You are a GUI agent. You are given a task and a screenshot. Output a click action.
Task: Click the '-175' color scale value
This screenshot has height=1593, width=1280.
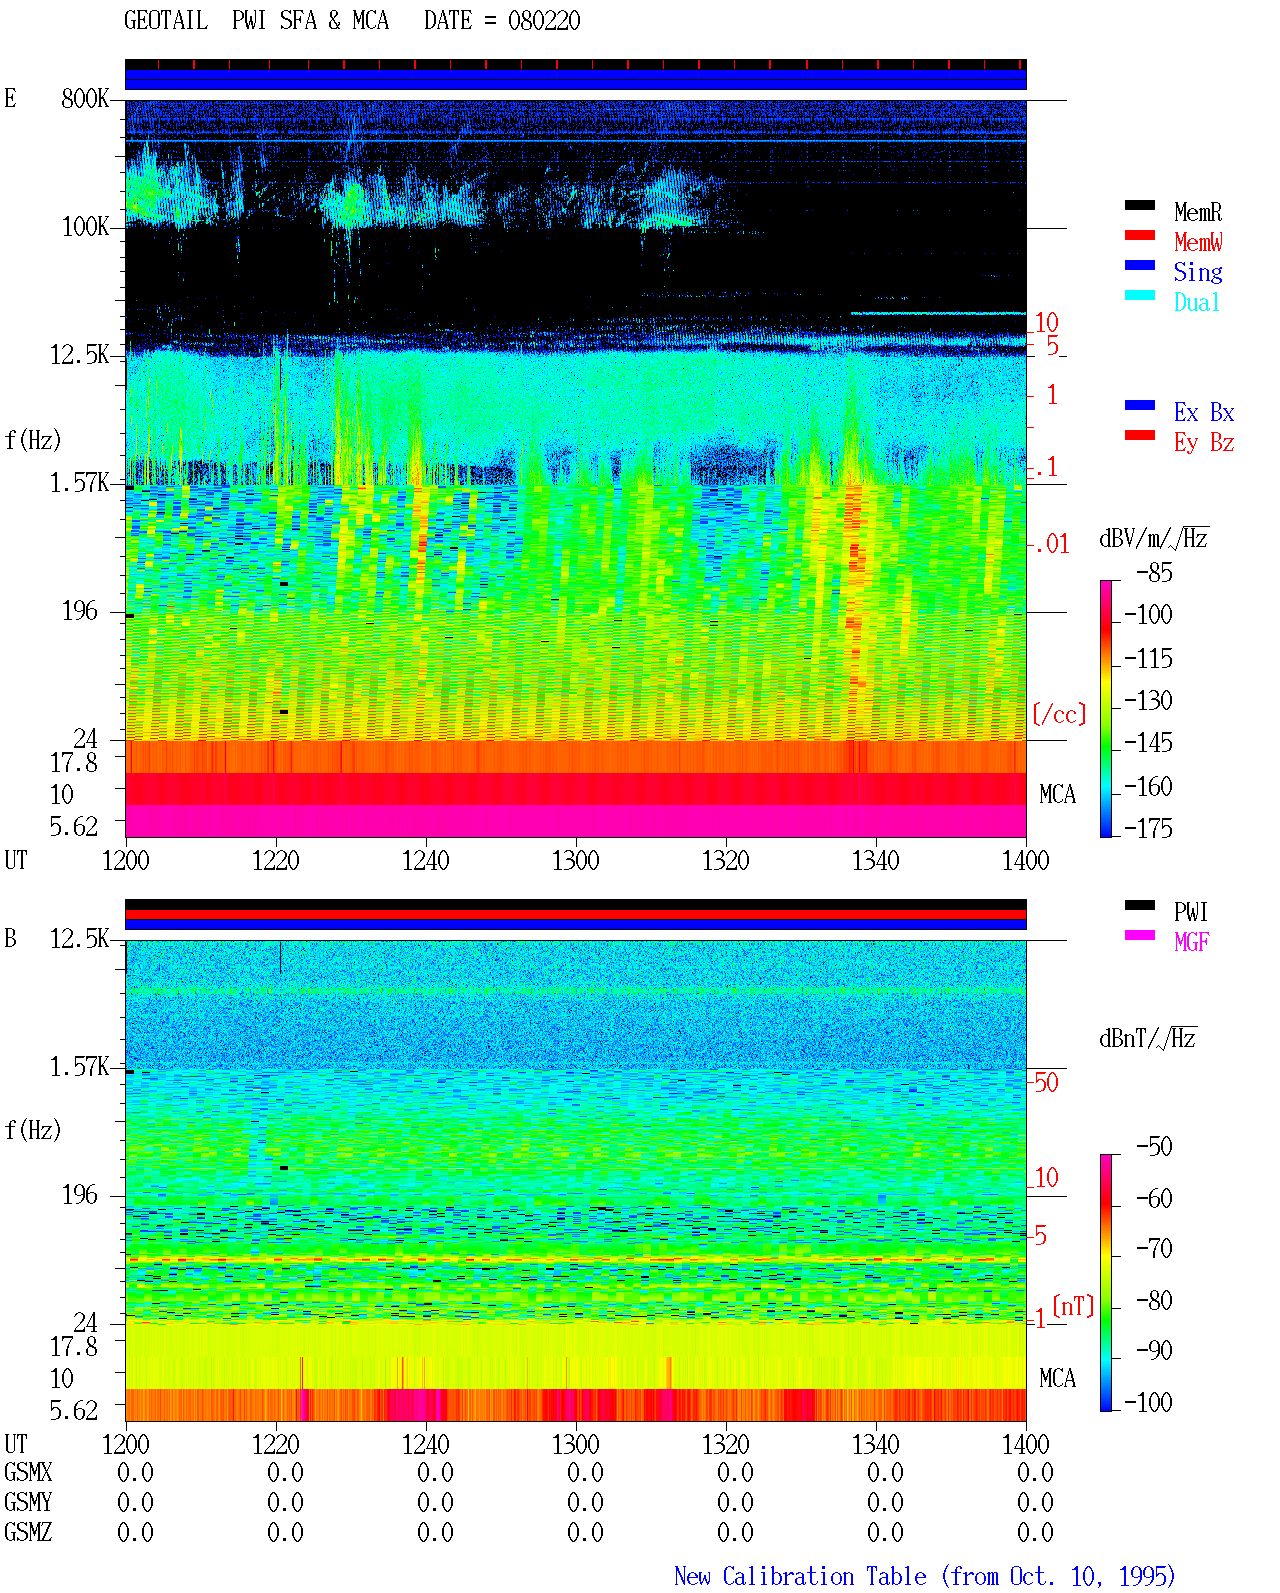tap(1148, 828)
